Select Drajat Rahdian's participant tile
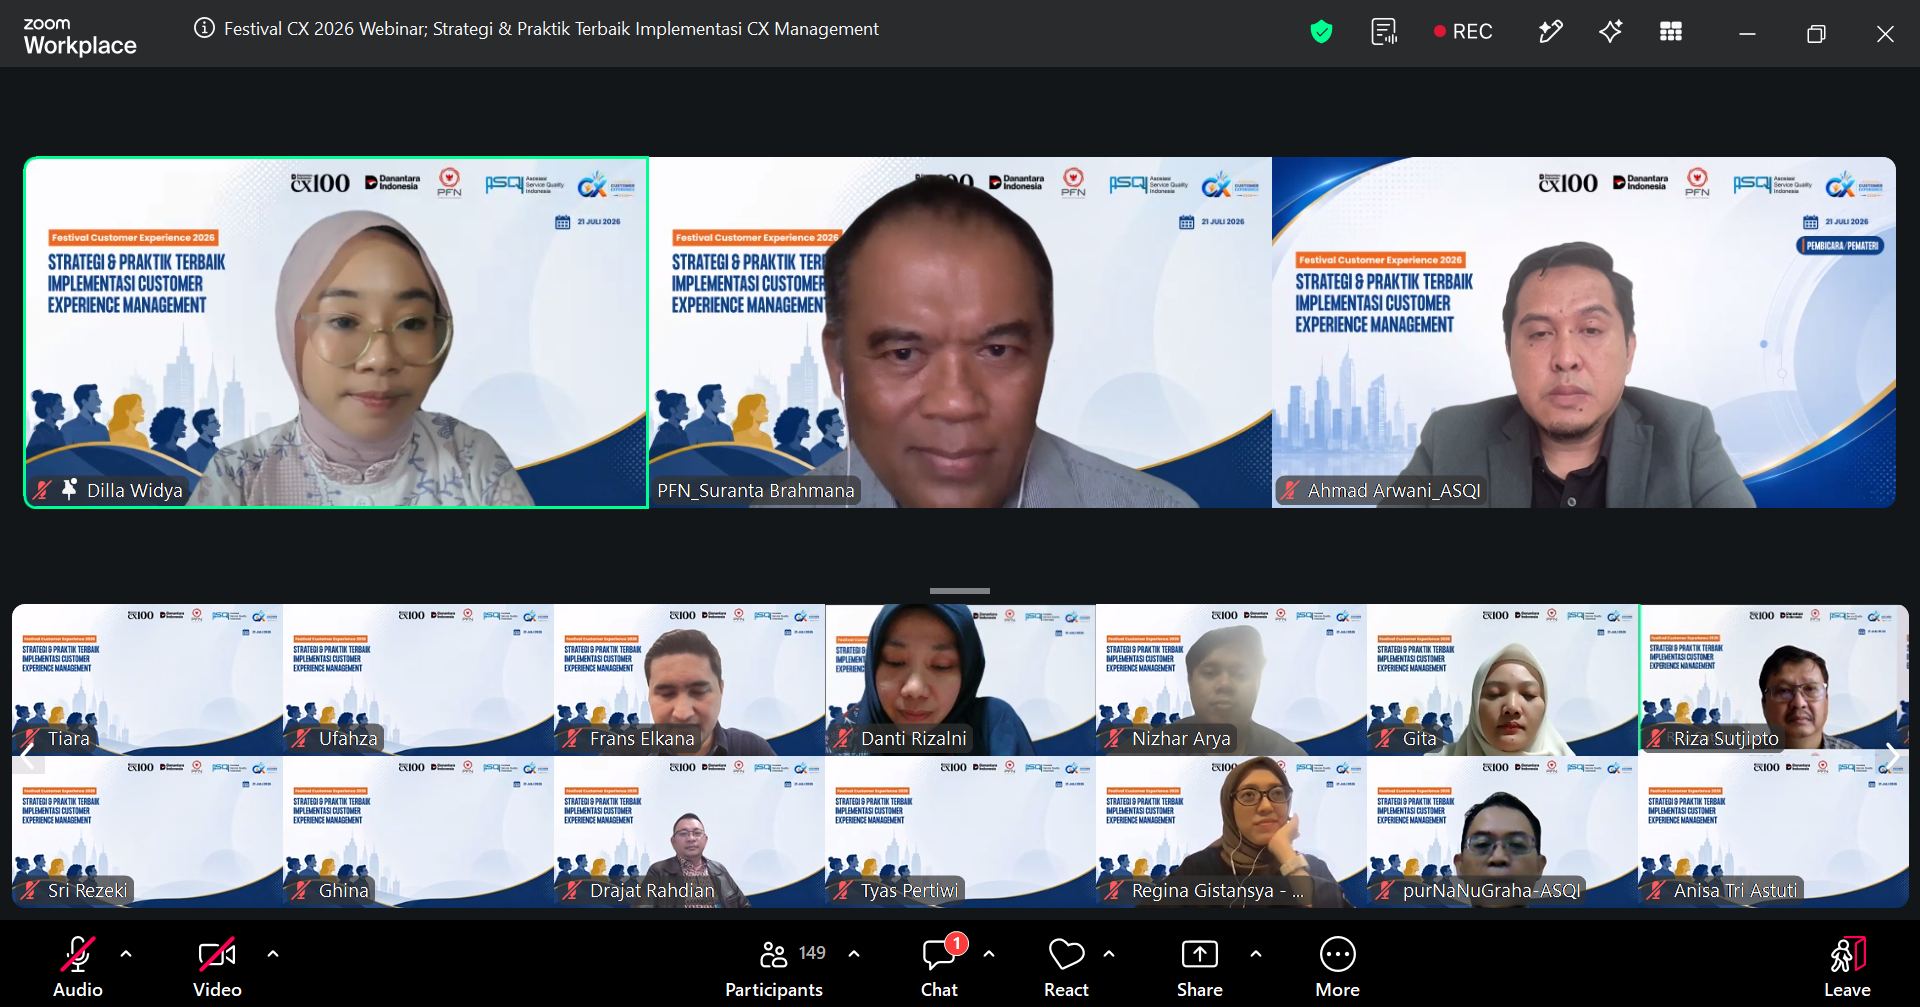1920x1008 pixels. pos(689,832)
